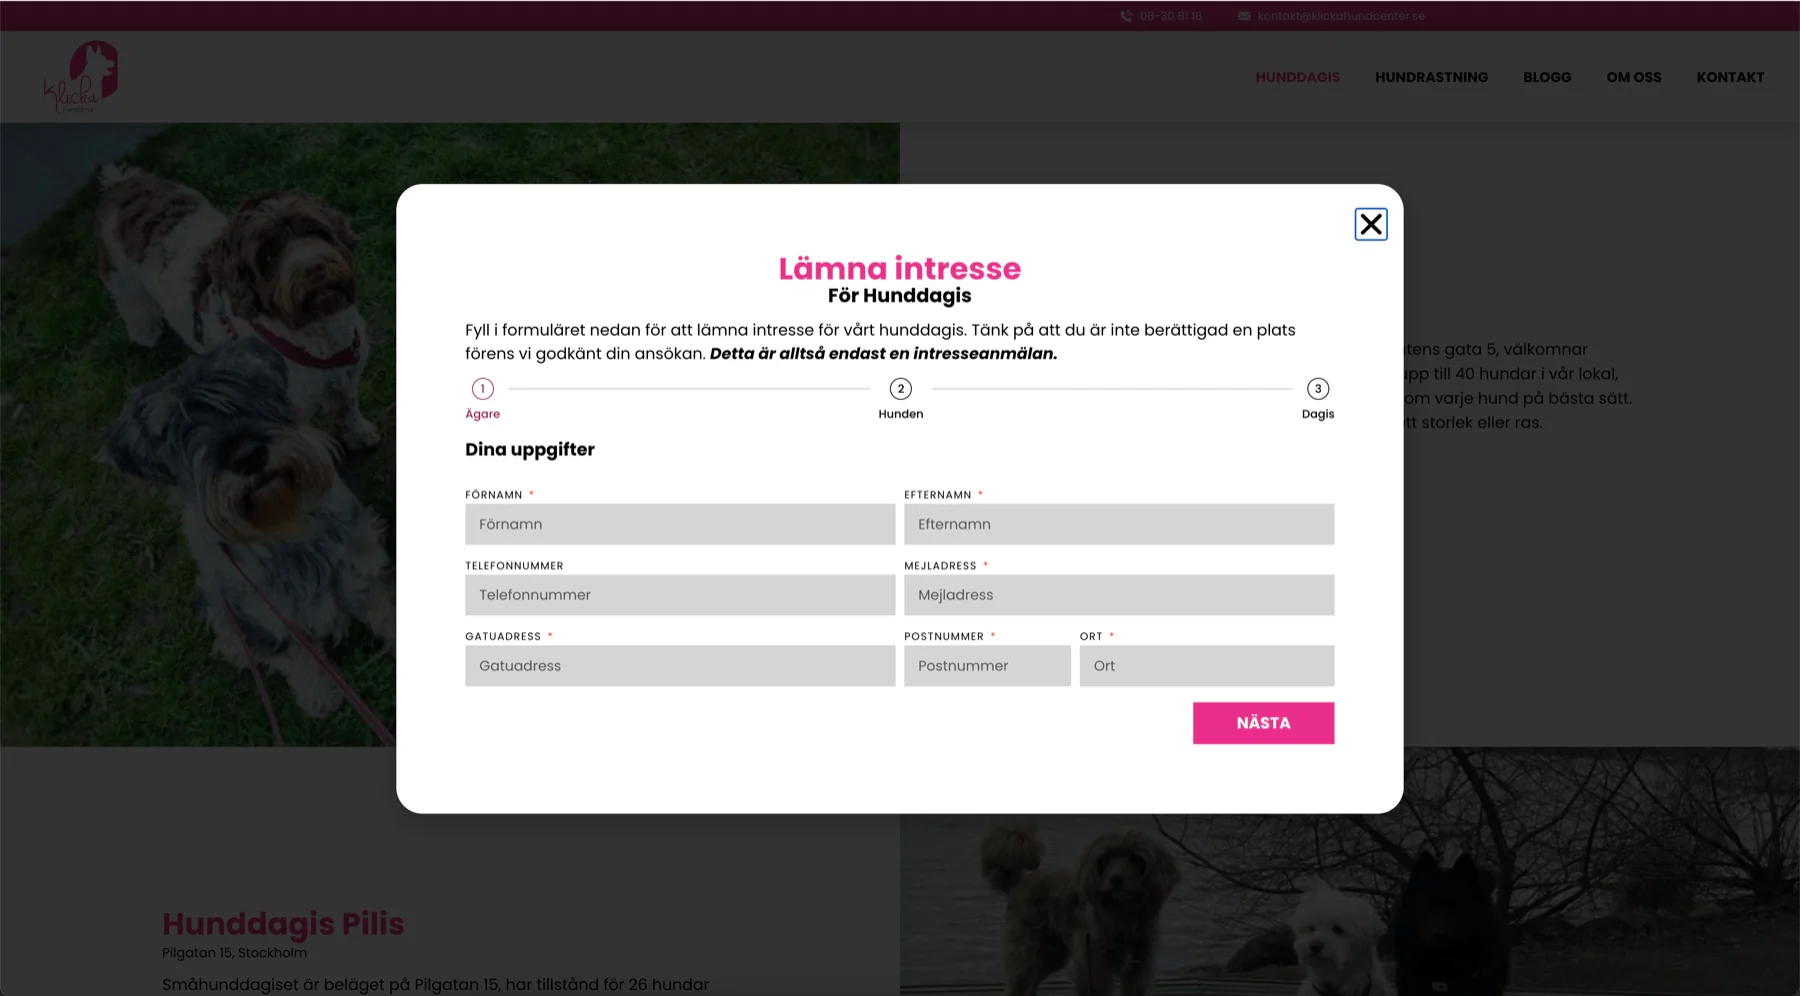The height and width of the screenshot is (996, 1800).
Task: Click the Ägare step label
Action: click(x=483, y=414)
